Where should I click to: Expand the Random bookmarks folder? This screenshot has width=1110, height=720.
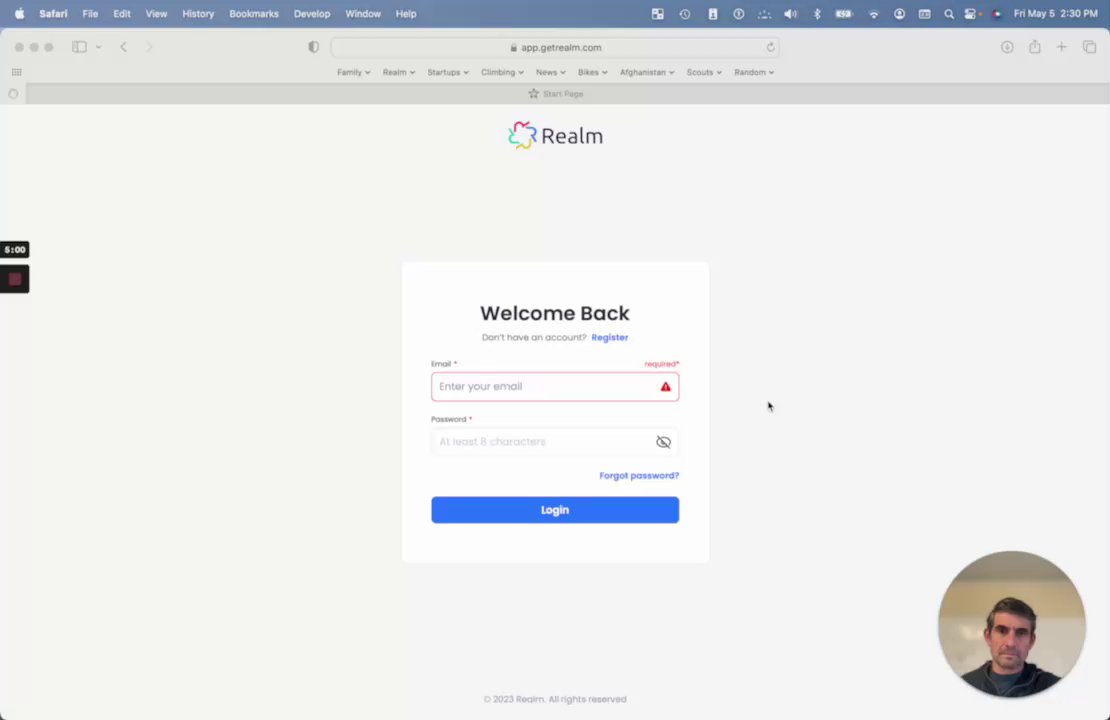(753, 72)
